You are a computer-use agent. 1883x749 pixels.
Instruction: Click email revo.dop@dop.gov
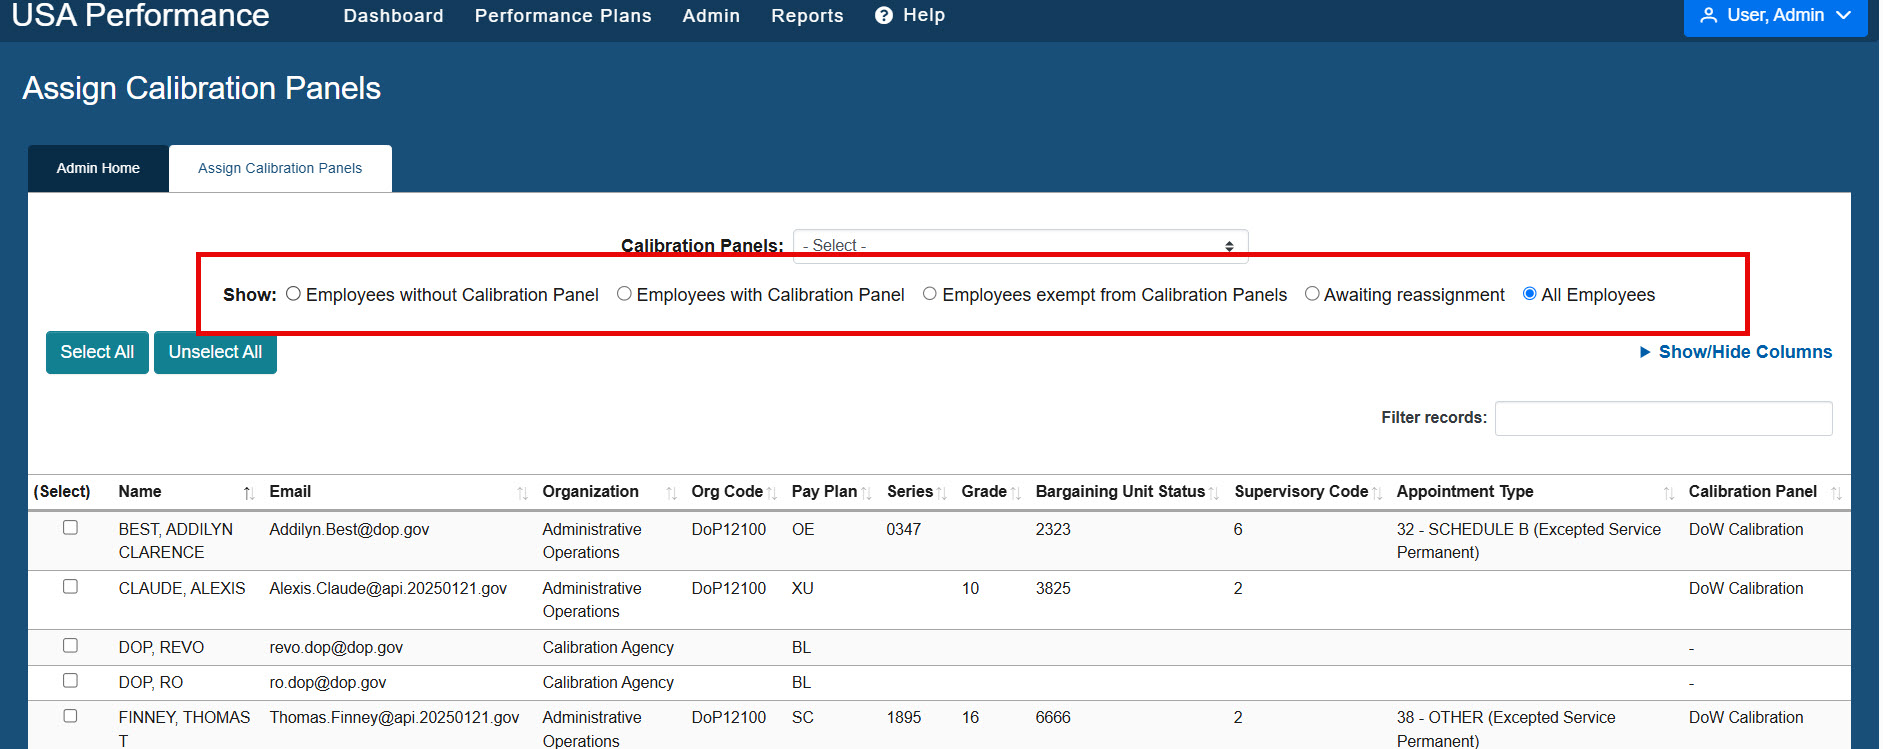(x=336, y=647)
